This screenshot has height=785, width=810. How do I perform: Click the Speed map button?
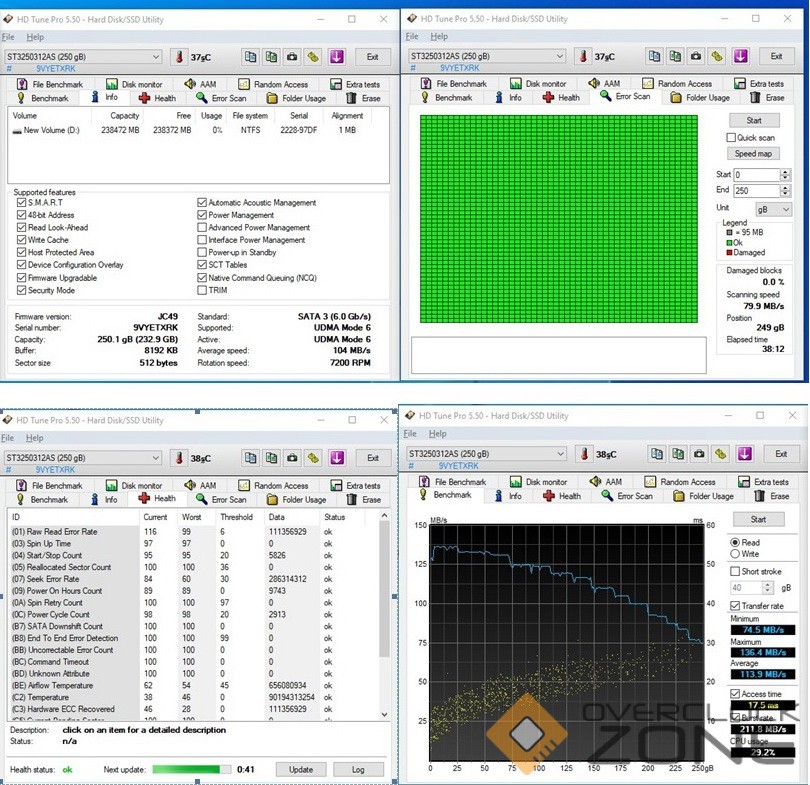753,154
